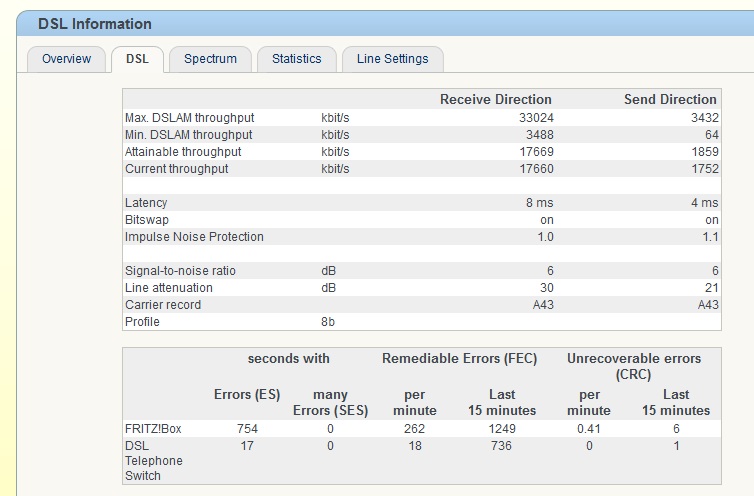754x496 pixels.
Task: Click the Attainable throughput send value 1859
Action: point(704,152)
